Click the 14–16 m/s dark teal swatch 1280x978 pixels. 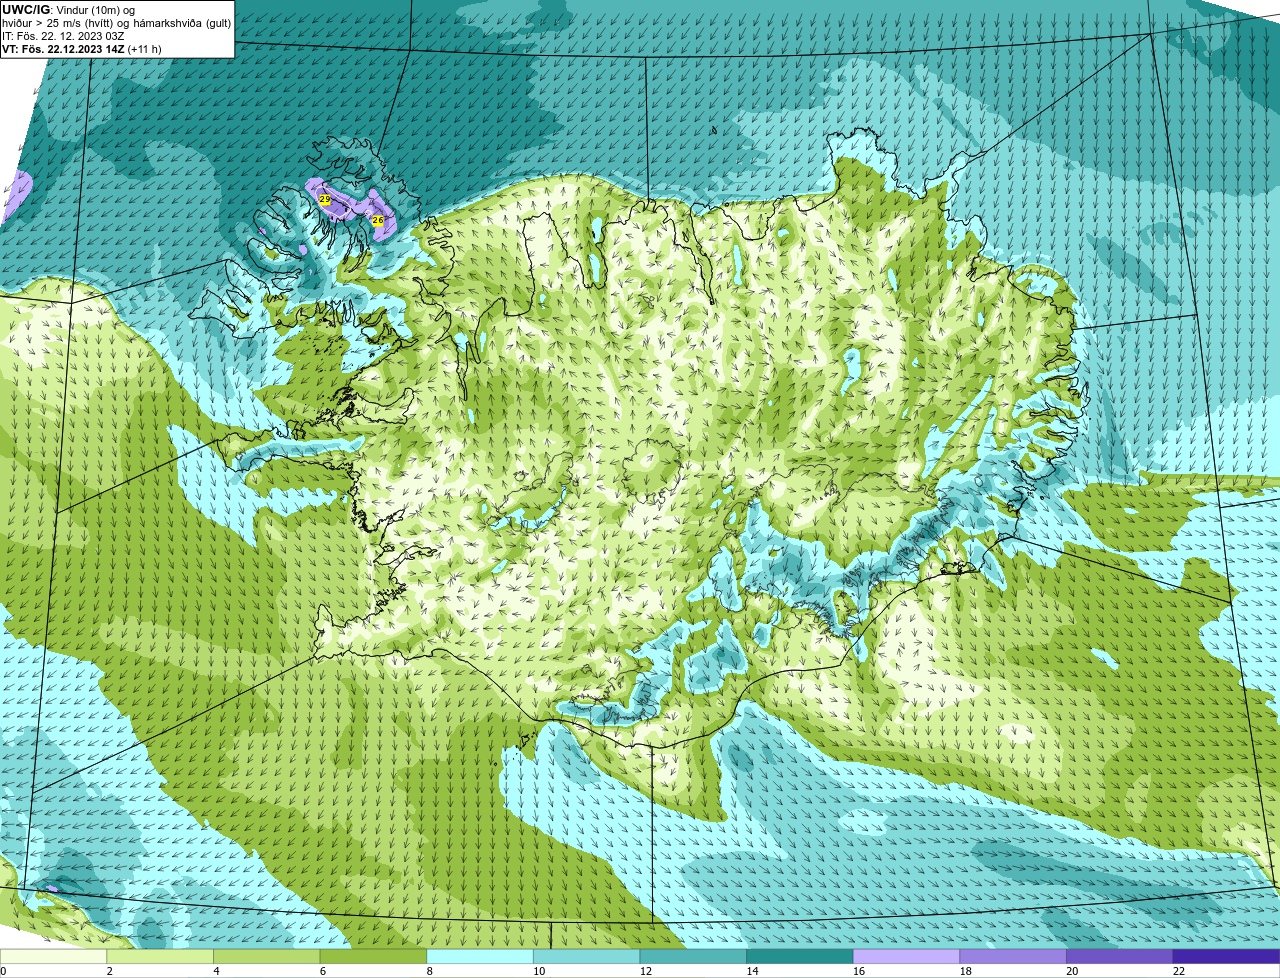point(800,956)
